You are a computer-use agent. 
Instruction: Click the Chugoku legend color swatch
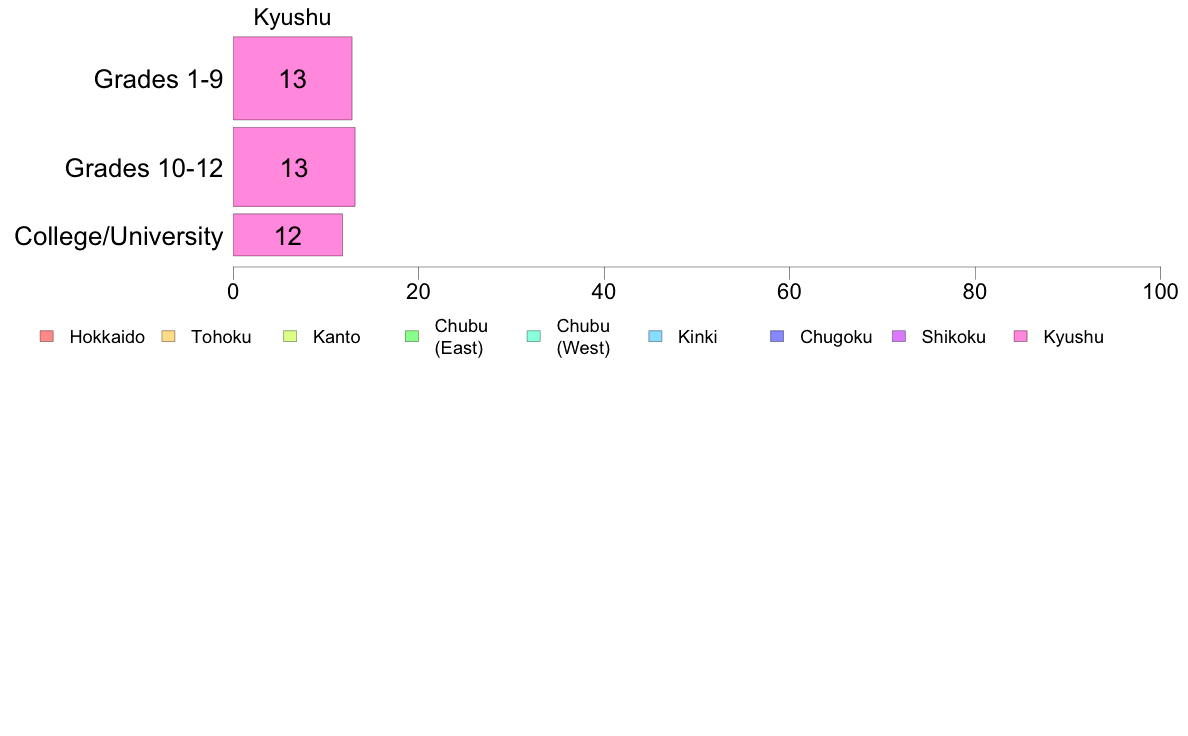coord(777,336)
